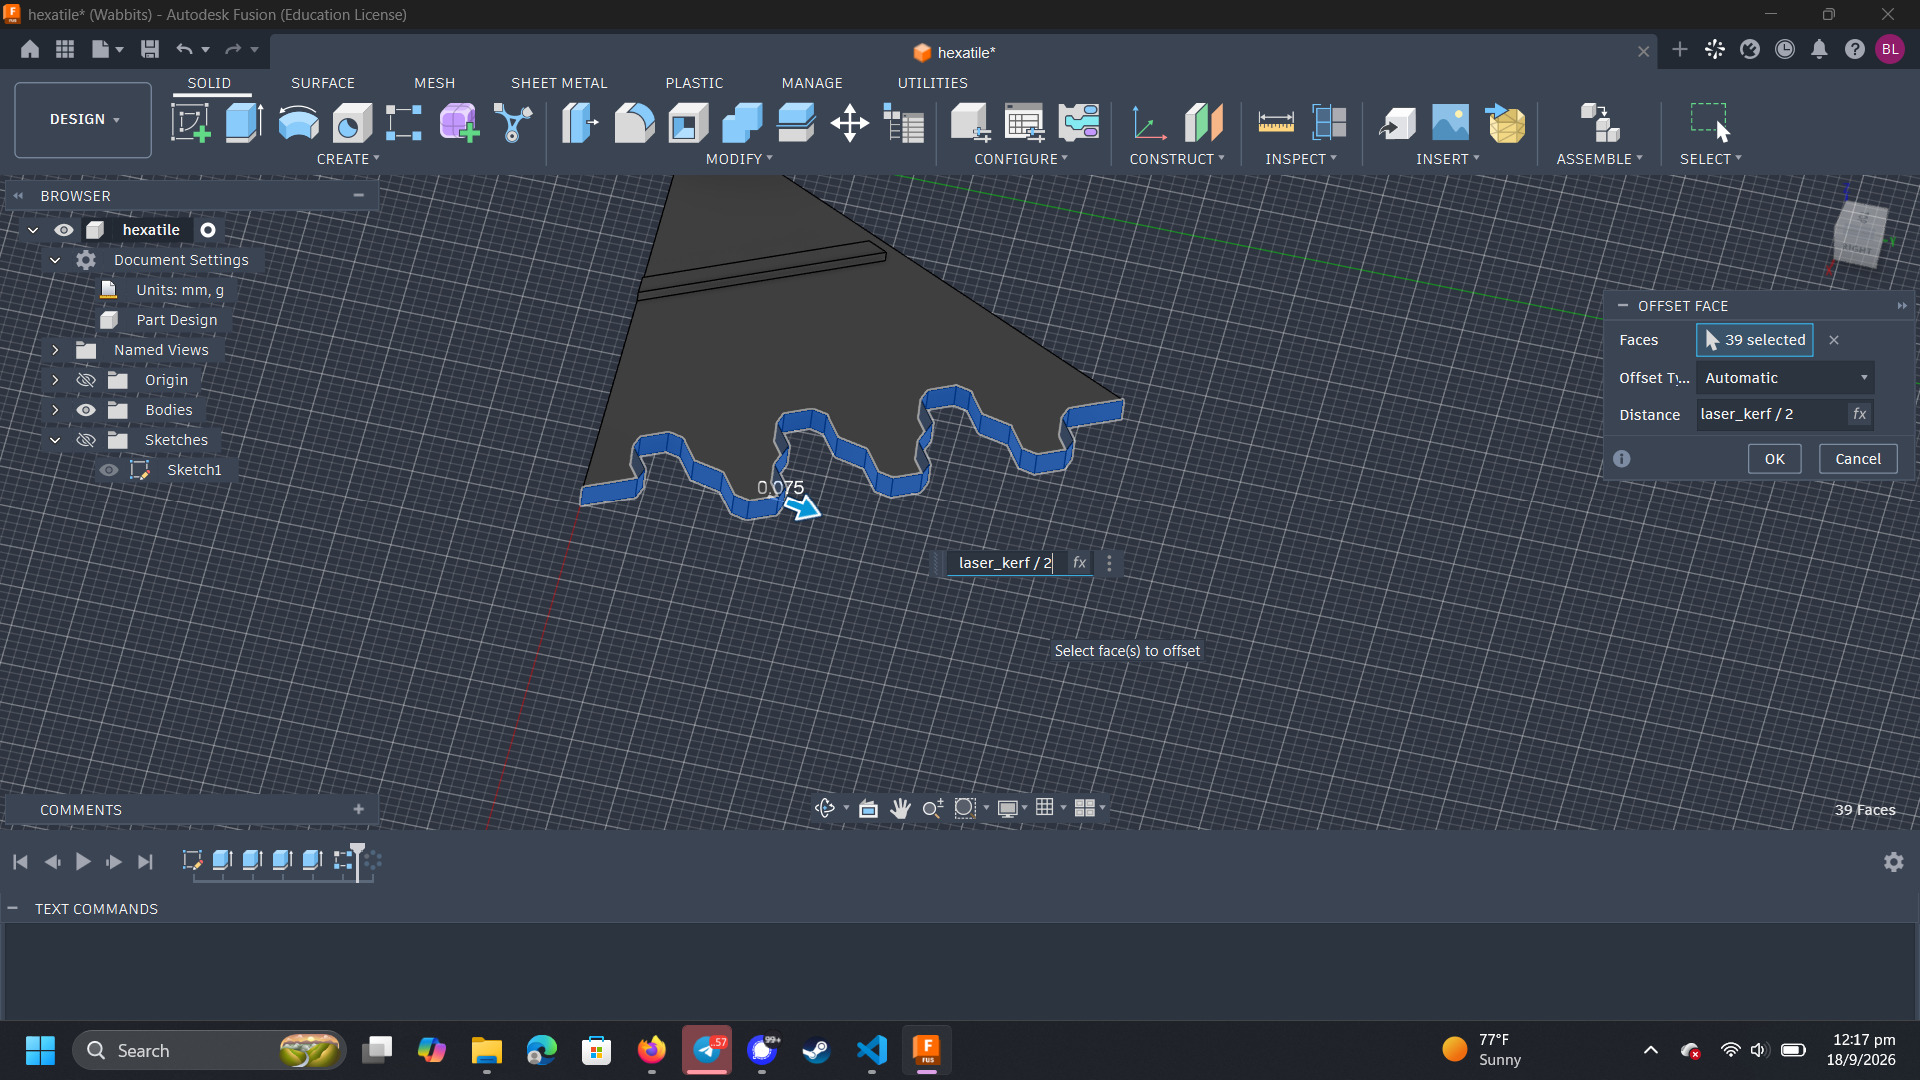This screenshot has width=1920, height=1080.
Task: Cancel the Offset Face dialog
Action: pos(1858,459)
